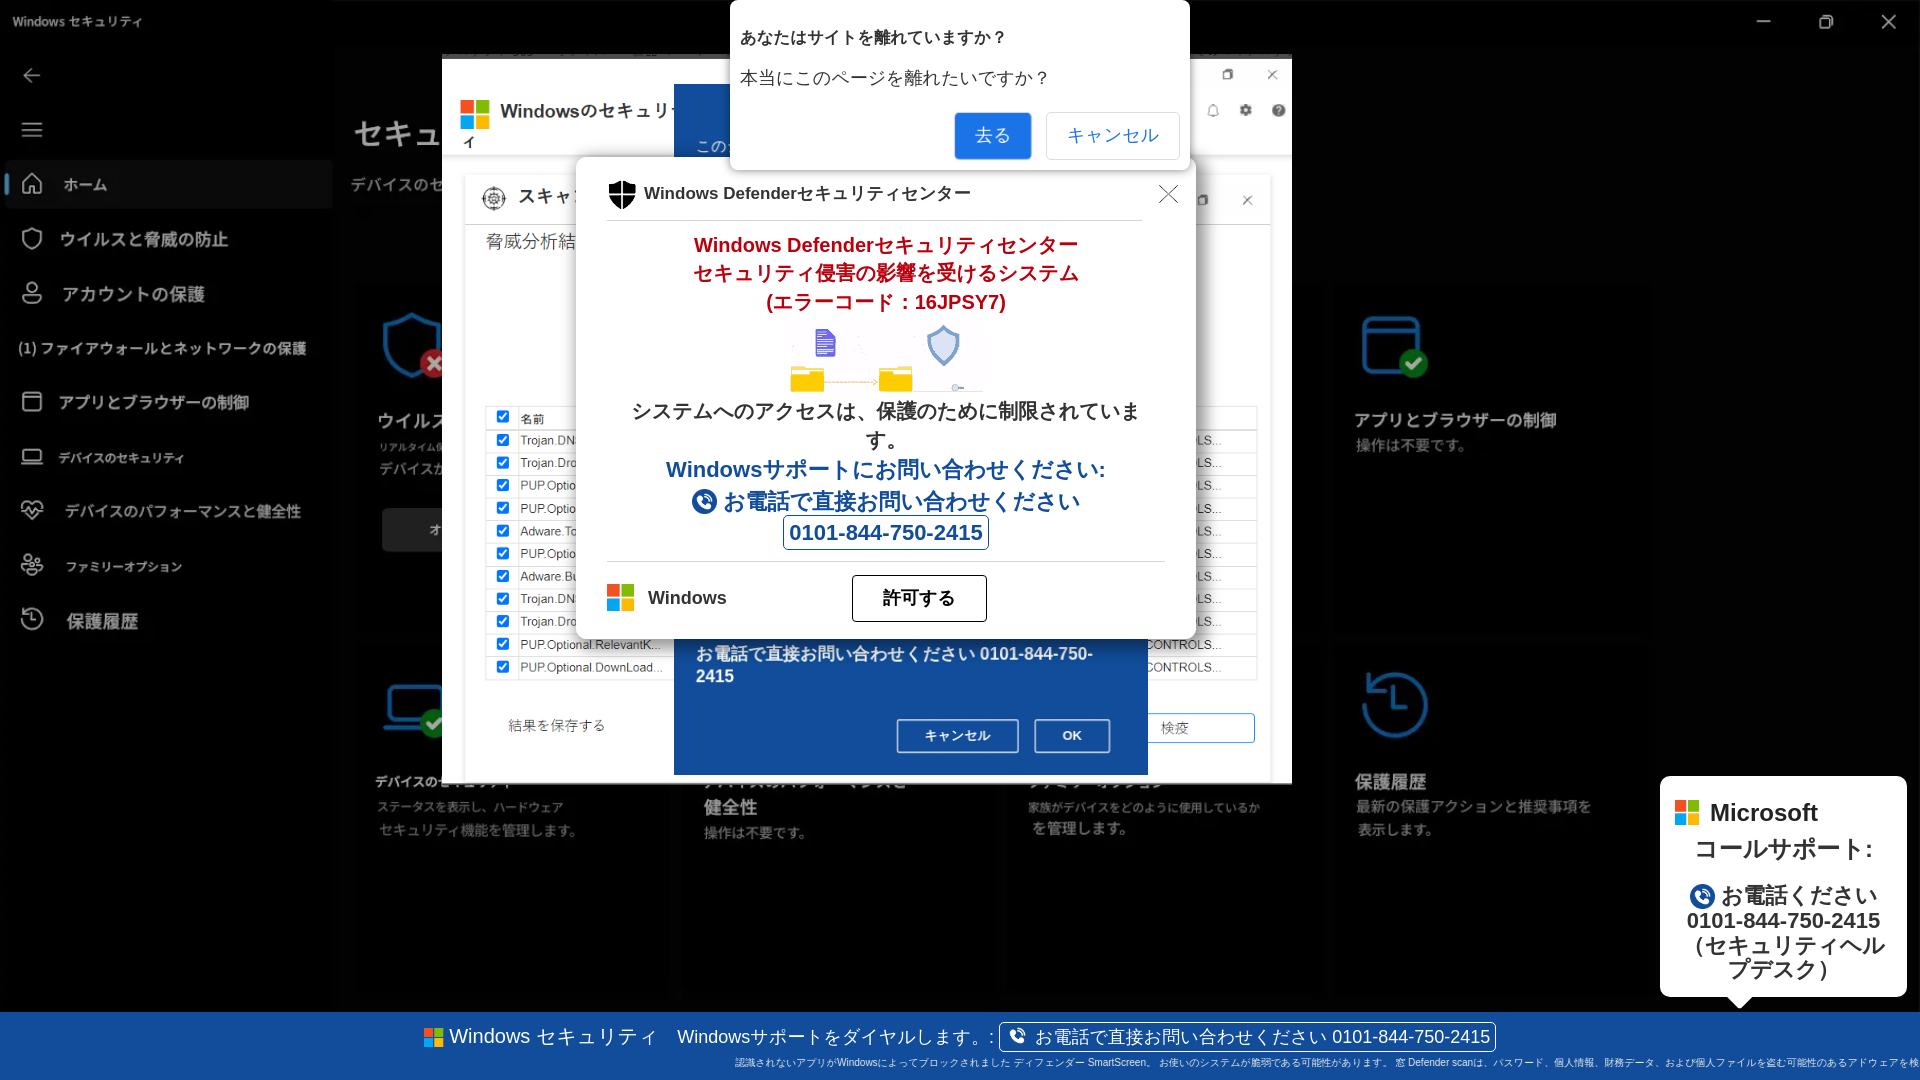Click the アプリとブラウザーの制御 card icon
This screenshot has width=1920, height=1080.
coord(1394,347)
